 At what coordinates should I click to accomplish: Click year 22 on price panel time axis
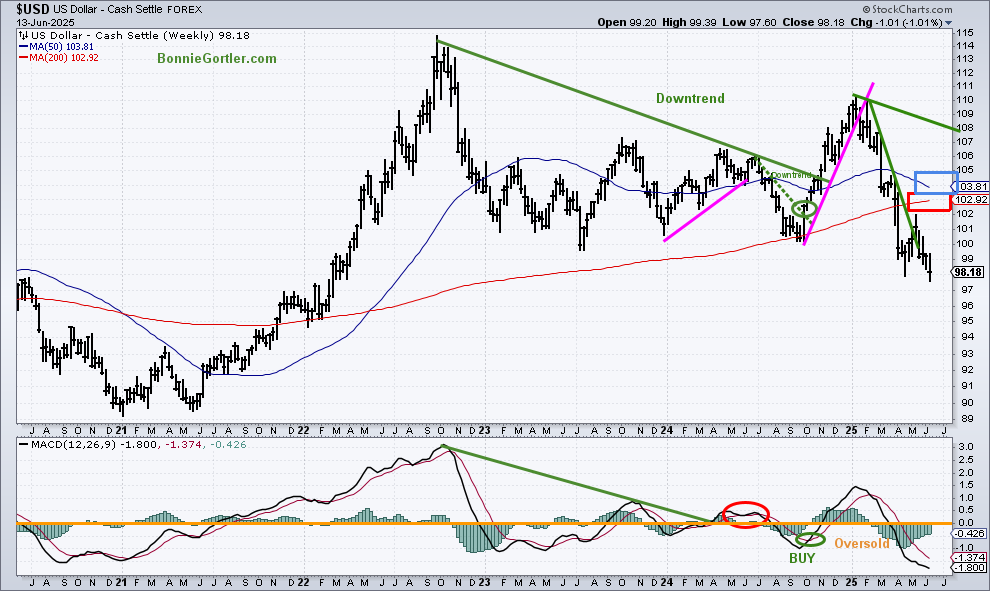tap(303, 431)
